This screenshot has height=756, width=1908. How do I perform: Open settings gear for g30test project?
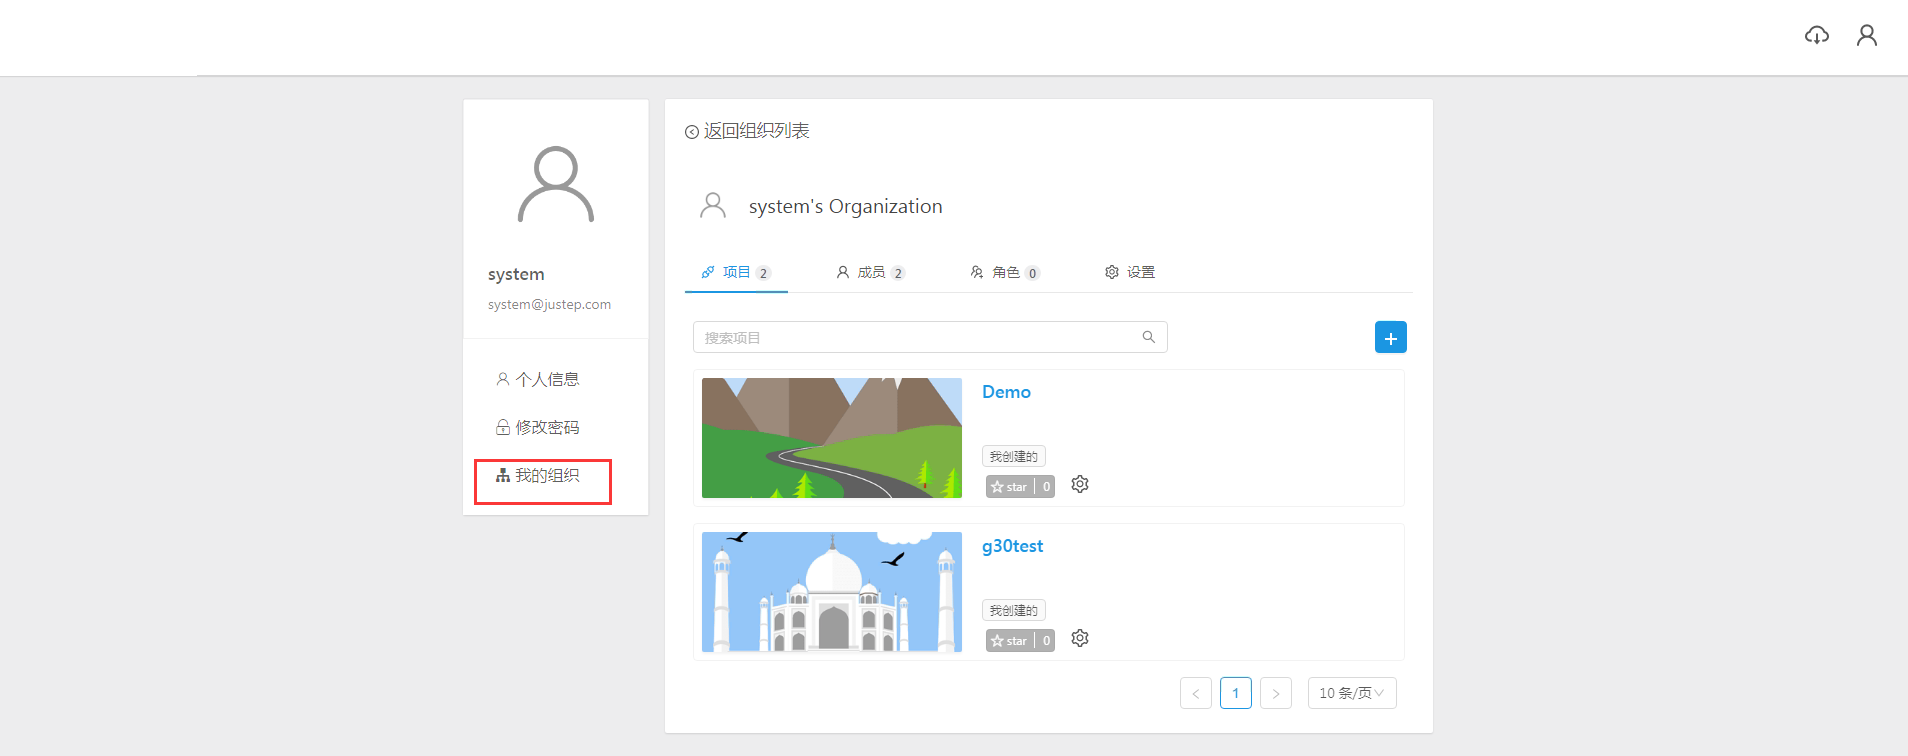point(1080,638)
